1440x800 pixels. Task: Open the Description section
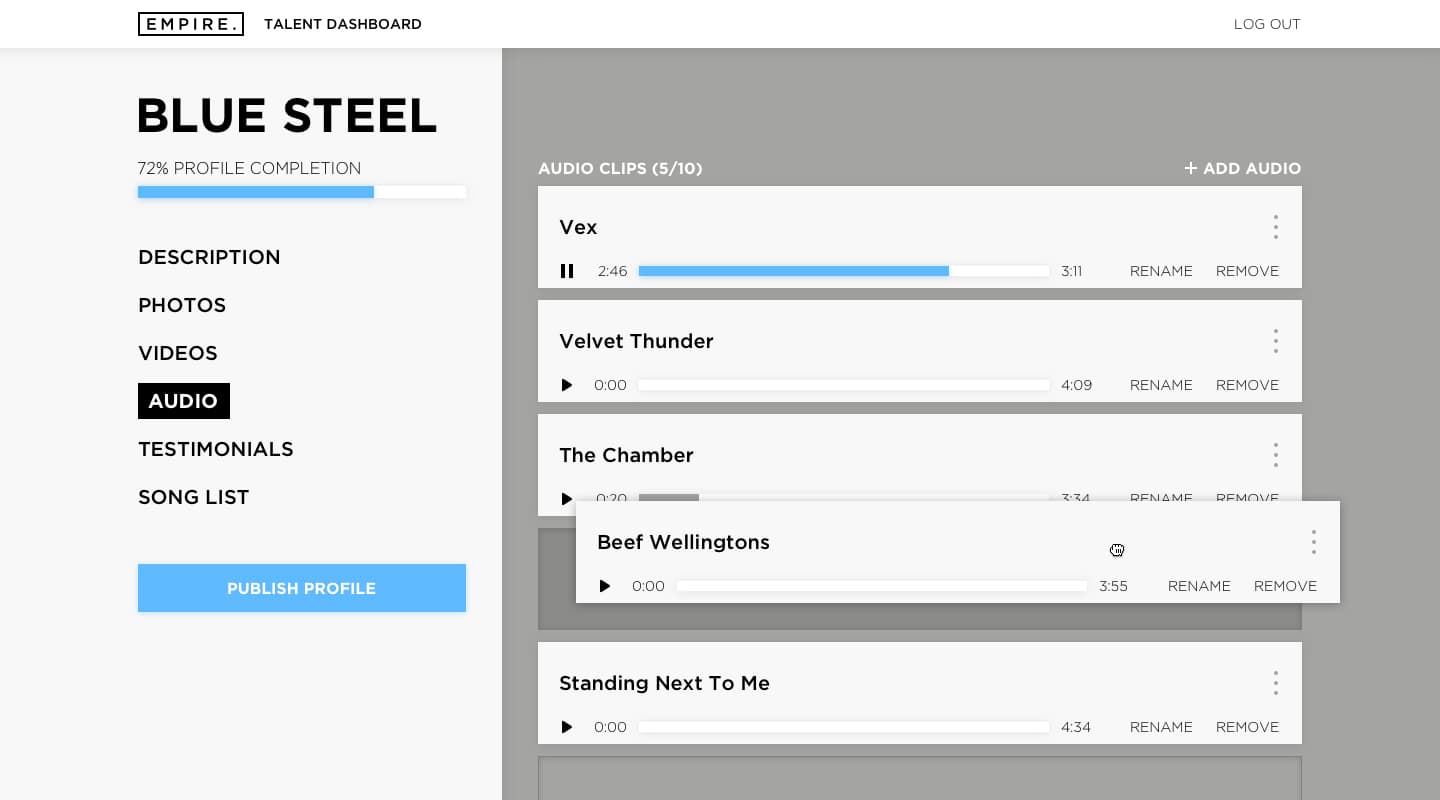pos(209,257)
